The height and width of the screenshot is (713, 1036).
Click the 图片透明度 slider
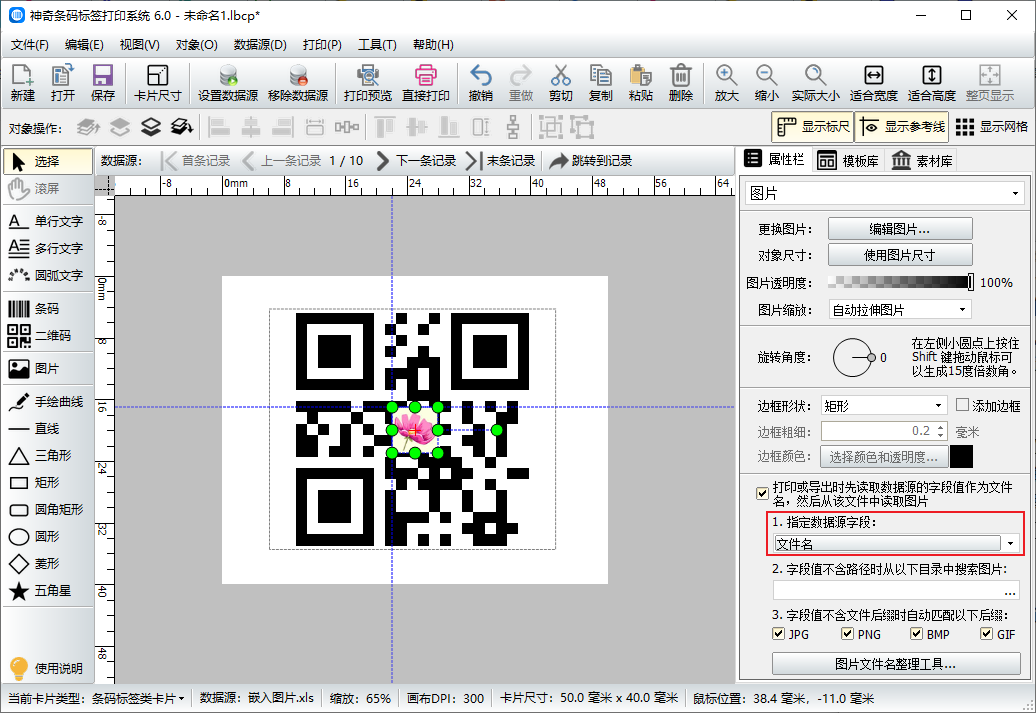900,283
